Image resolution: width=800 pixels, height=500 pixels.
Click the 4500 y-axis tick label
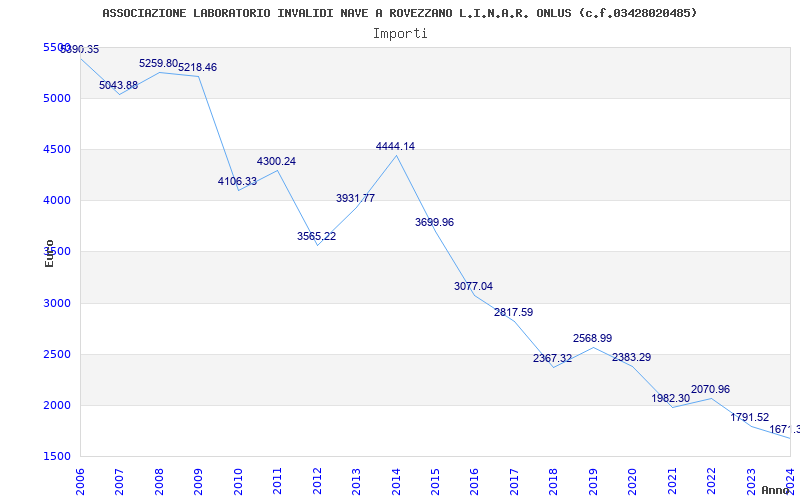click(56, 149)
